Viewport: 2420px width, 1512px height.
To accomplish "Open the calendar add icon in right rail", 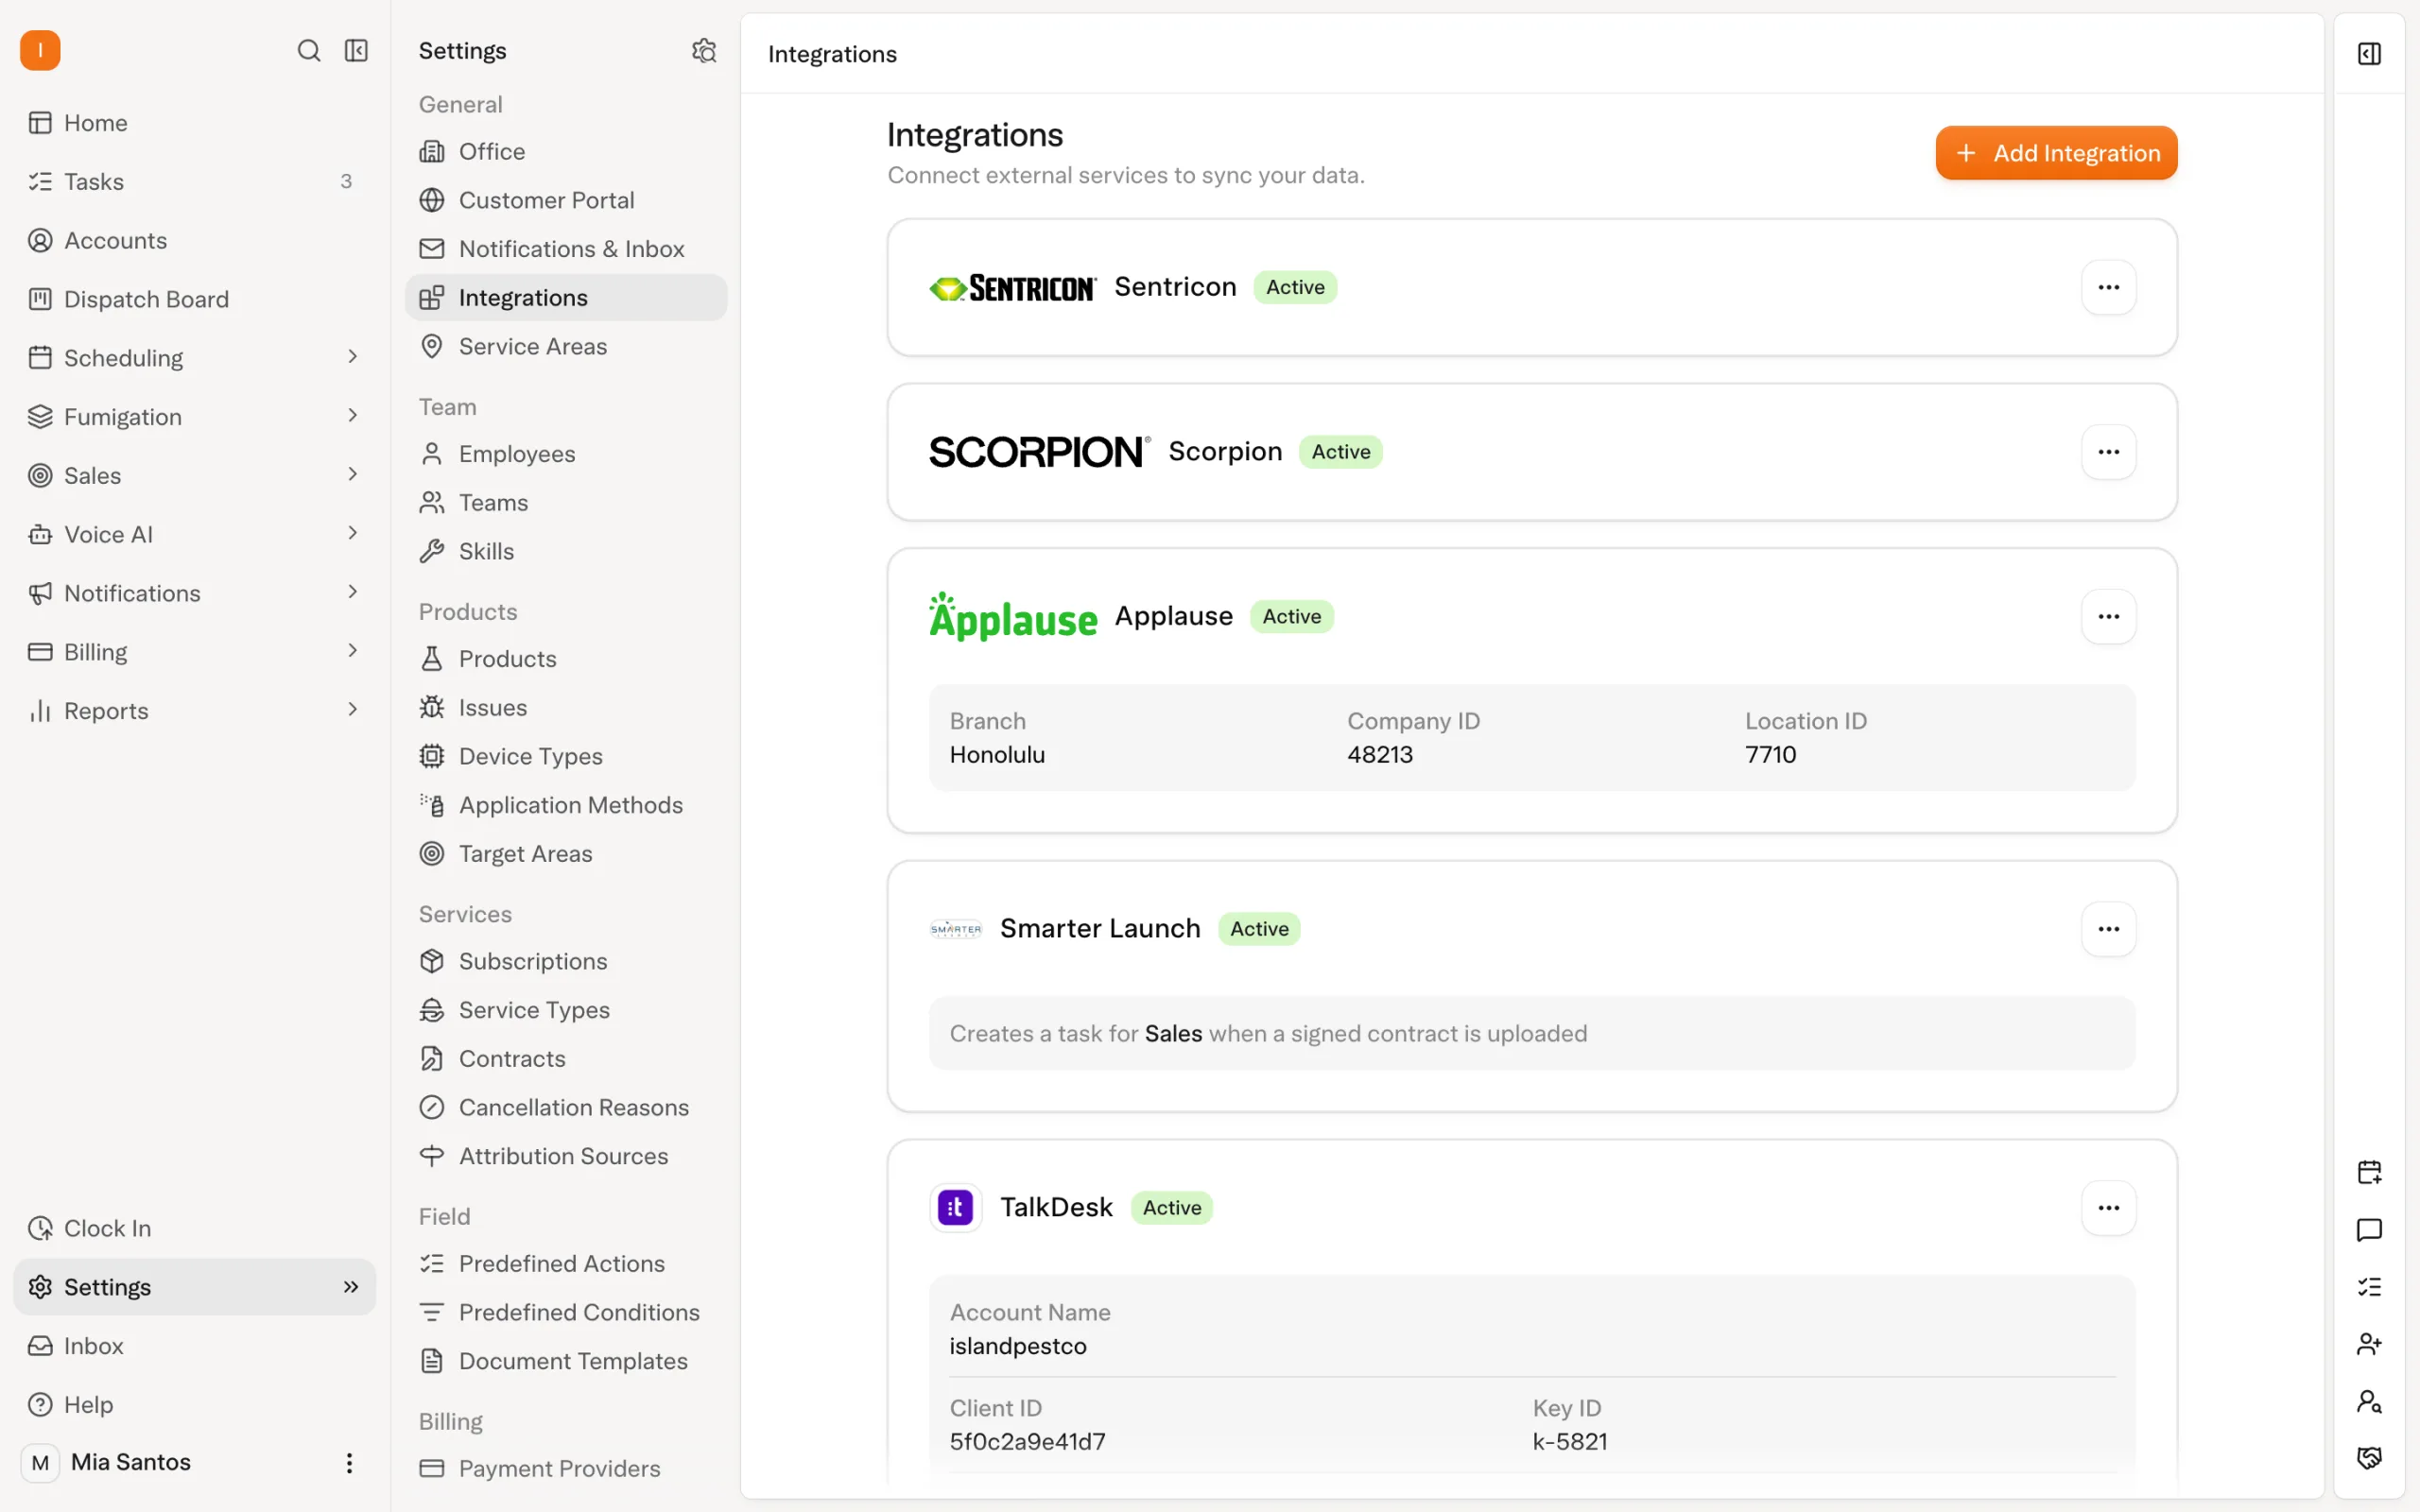I will click(x=2369, y=1172).
